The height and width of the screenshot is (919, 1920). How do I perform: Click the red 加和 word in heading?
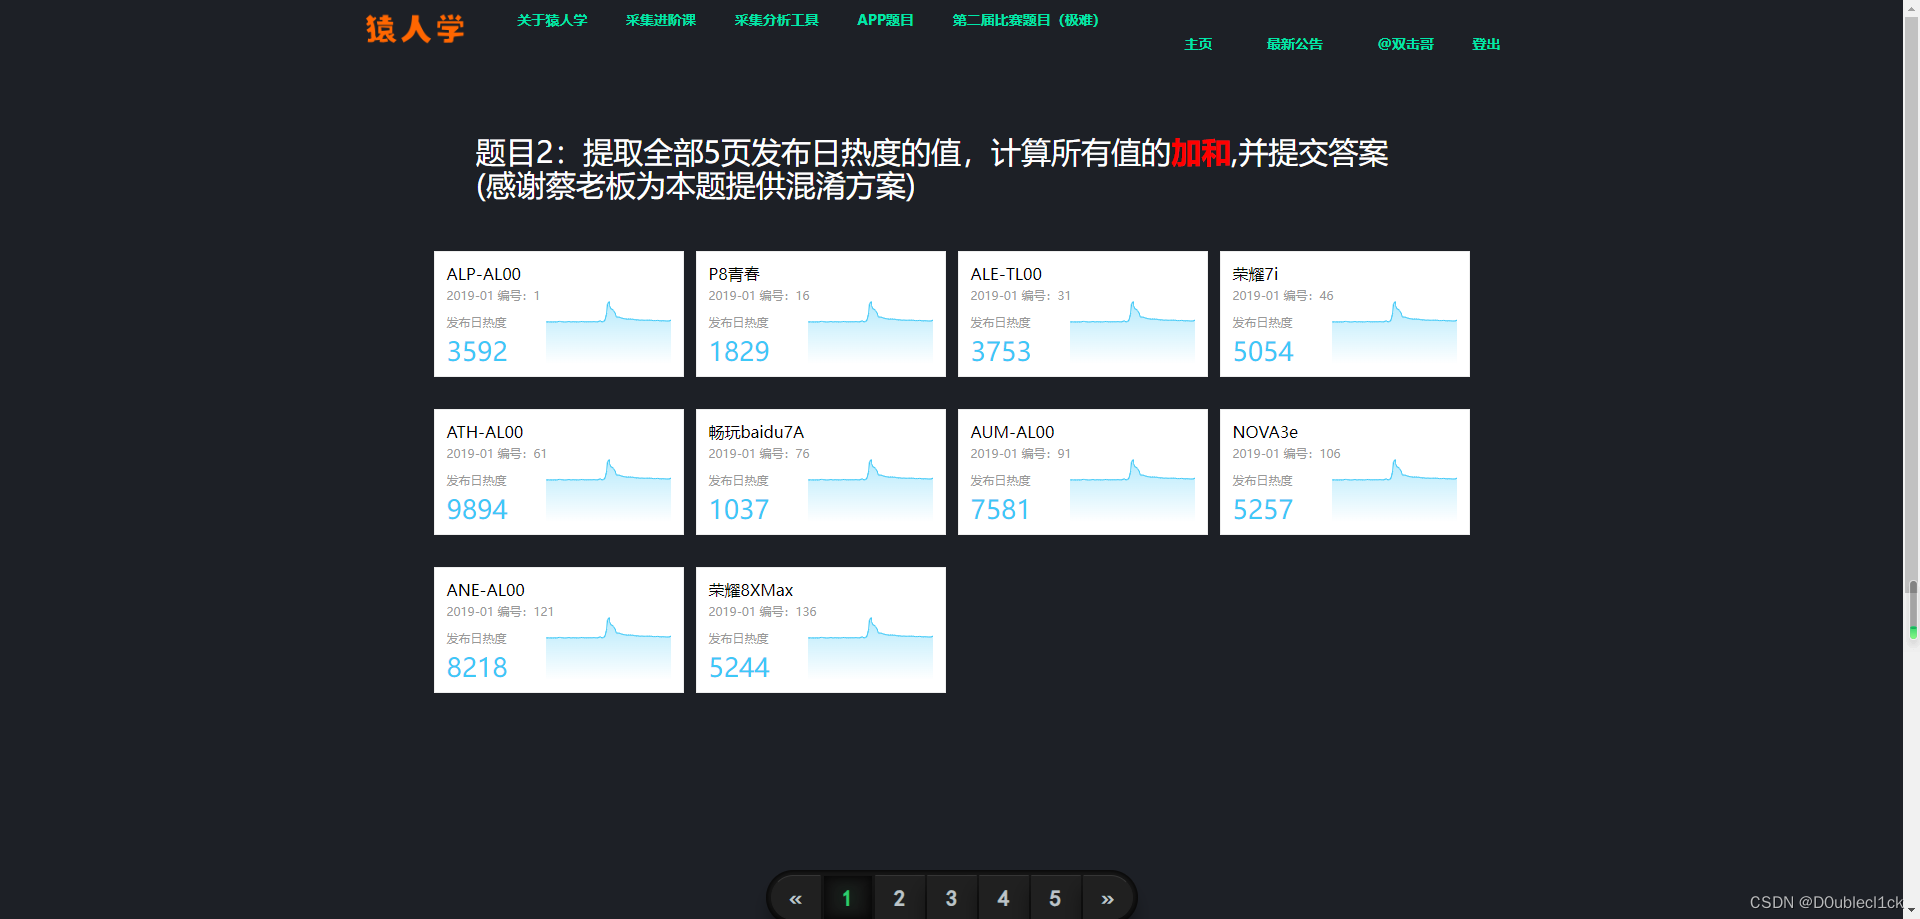[1201, 153]
